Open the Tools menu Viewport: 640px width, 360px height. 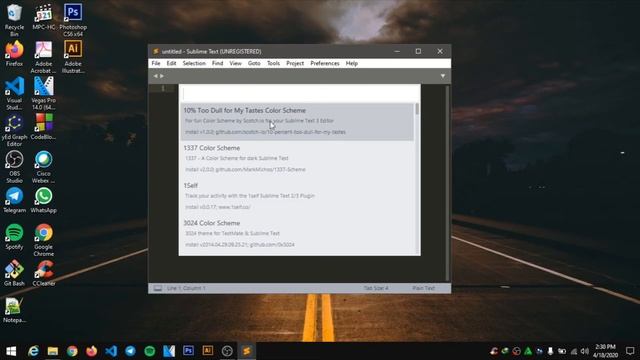point(273,63)
